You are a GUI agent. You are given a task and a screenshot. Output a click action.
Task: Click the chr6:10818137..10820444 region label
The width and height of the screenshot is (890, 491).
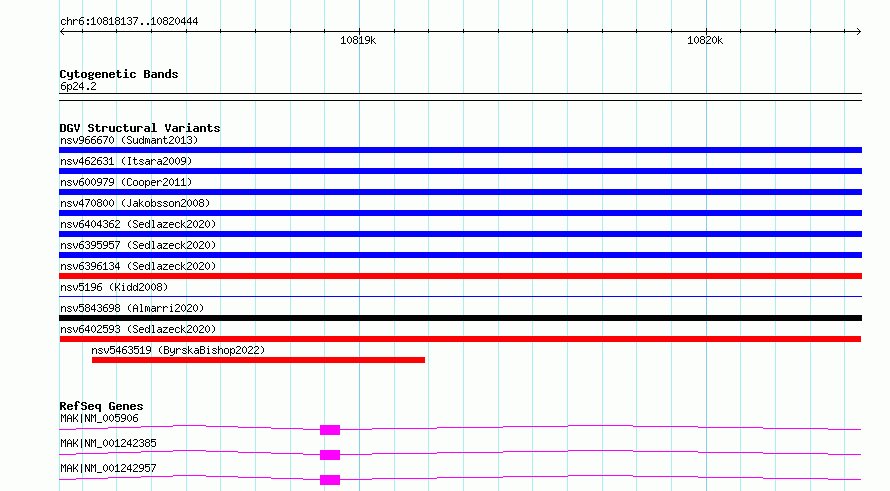pos(129,22)
